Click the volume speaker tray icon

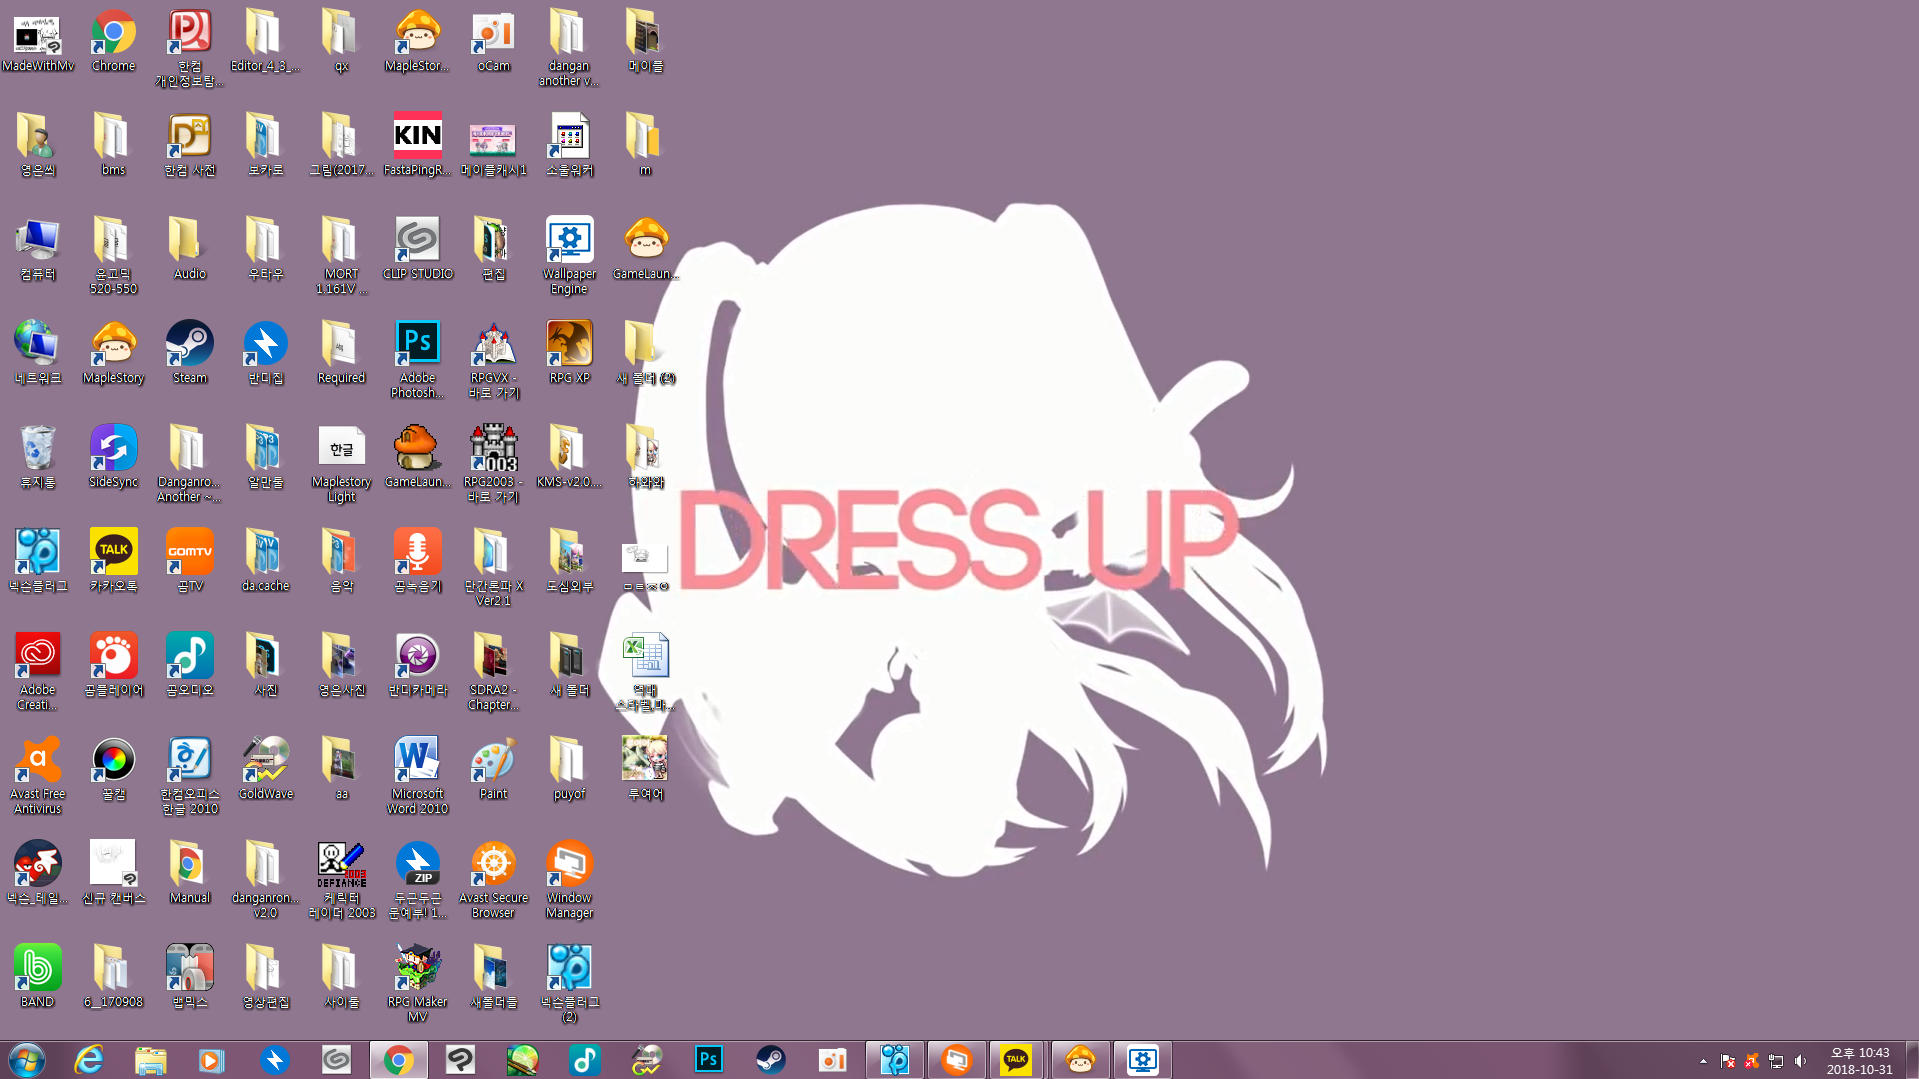point(1800,1061)
